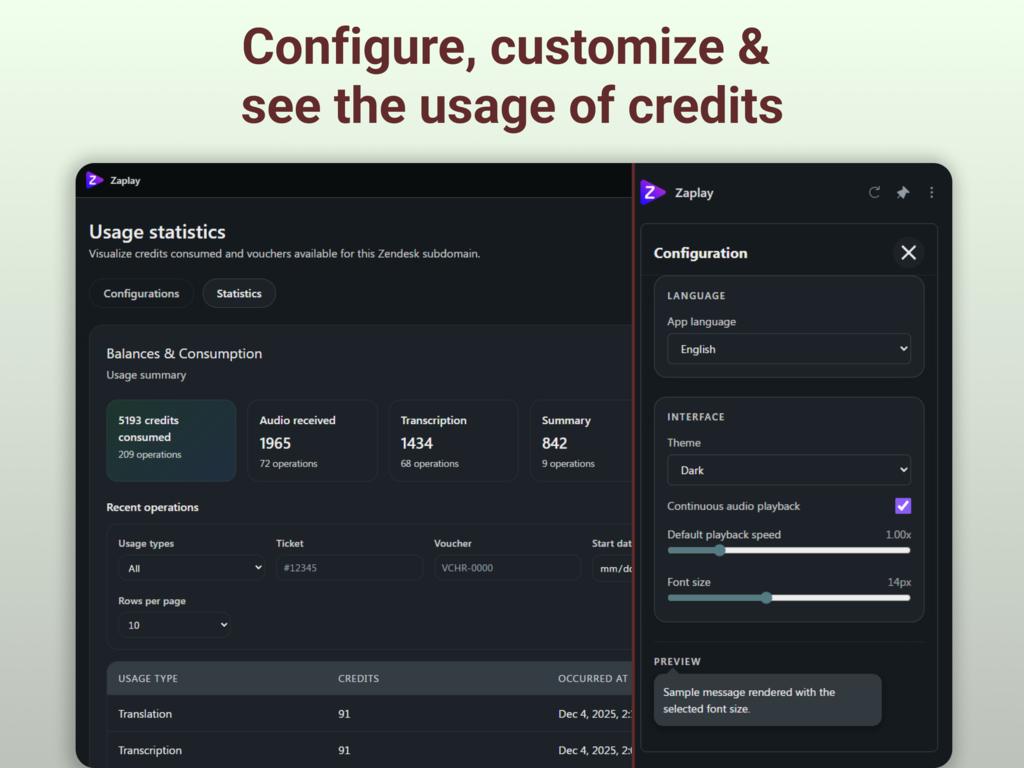Click the Default playback speed slider
The image size is (1024, 768).
pyautogui.click(x=788, y=550)
